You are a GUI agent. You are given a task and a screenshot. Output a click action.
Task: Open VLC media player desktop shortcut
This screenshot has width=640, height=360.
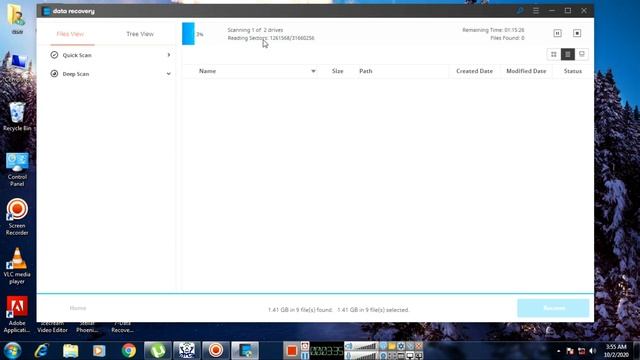(x=17, y=266)
